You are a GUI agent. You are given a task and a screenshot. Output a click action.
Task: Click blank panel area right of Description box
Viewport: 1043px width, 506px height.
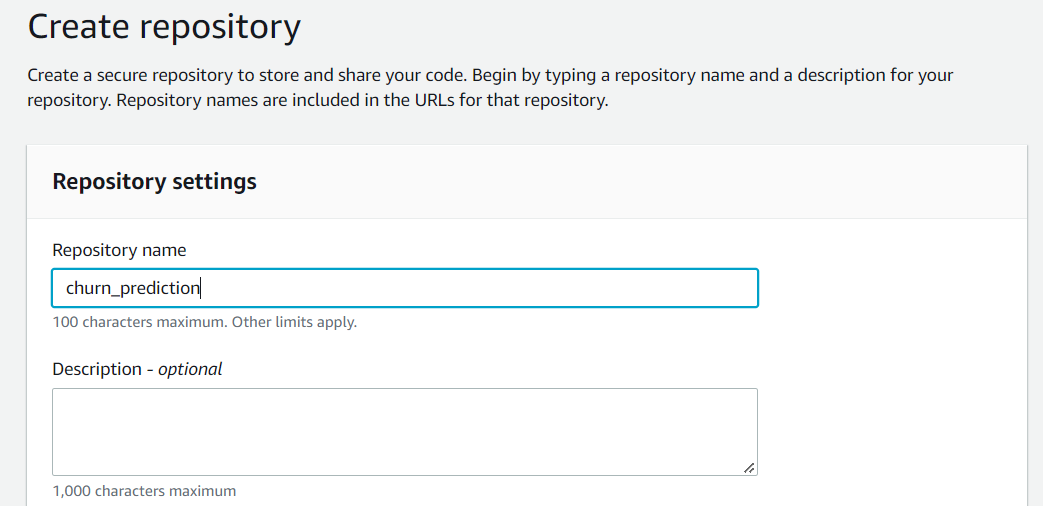pyautogui.click(x=891, y=432)
